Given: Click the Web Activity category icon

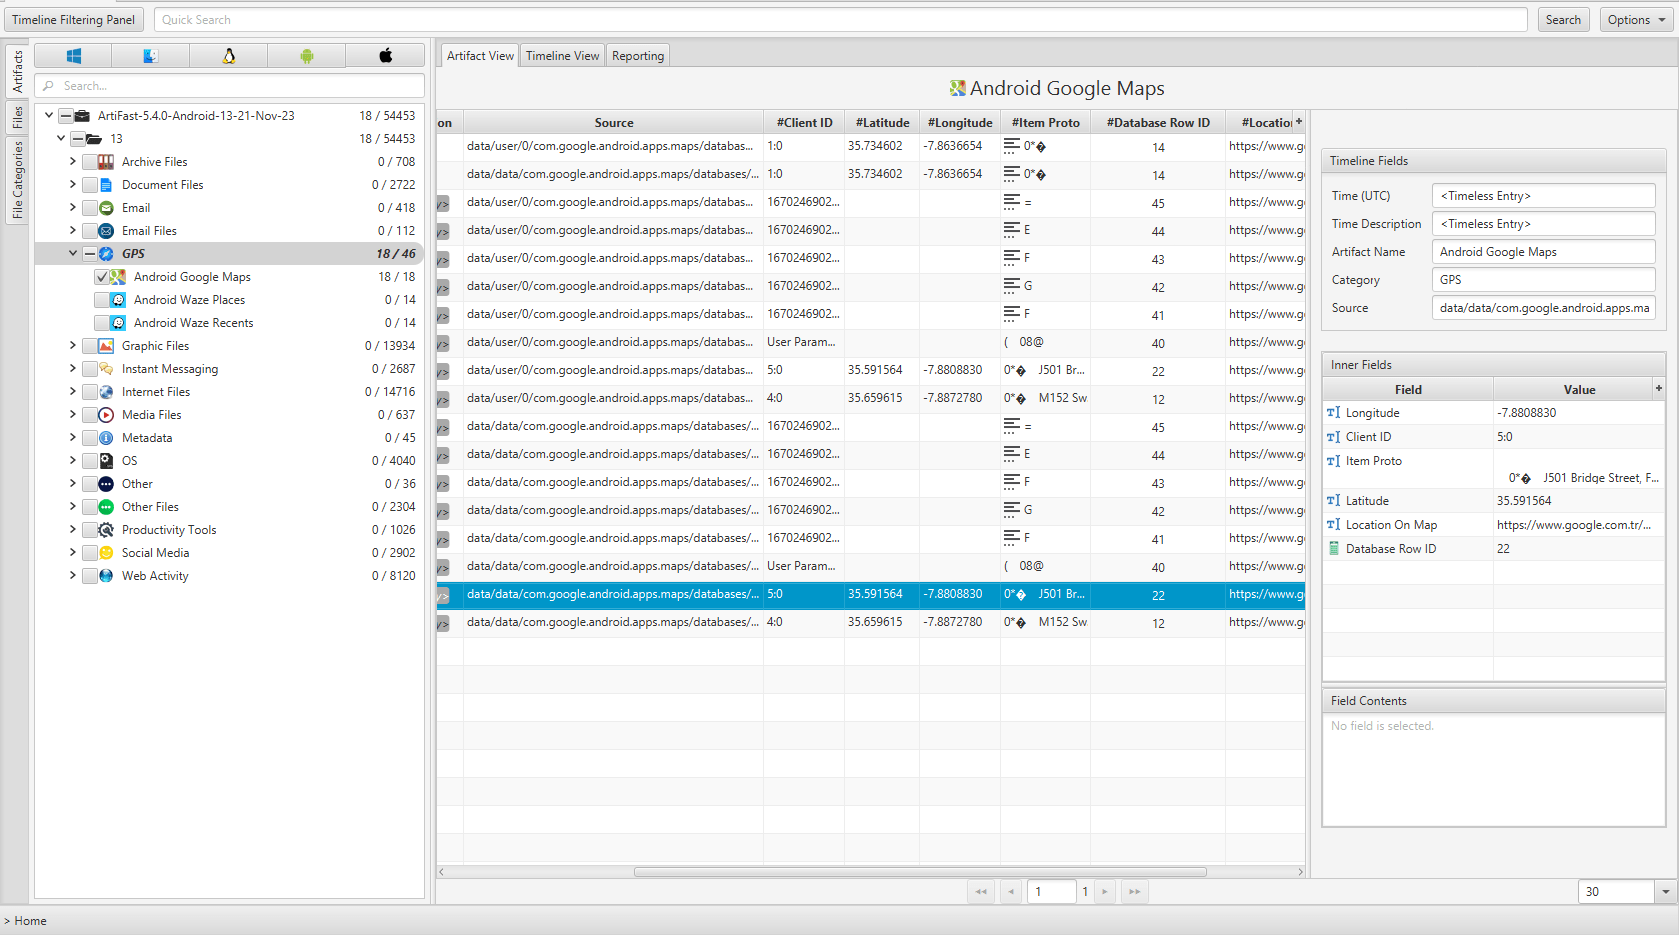Looking at the screenshot, I should tap(106, 576).
